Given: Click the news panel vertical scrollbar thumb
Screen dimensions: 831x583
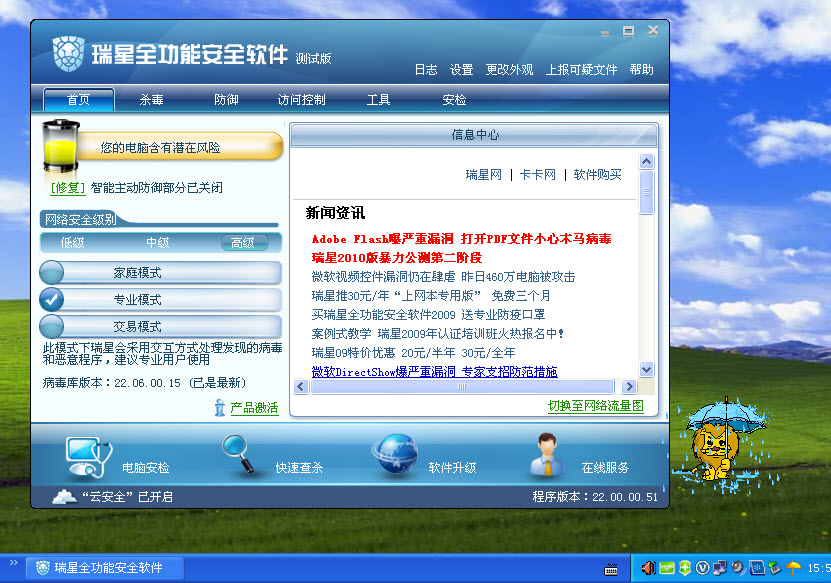Looking at the screenshot, I should point(647,192).
